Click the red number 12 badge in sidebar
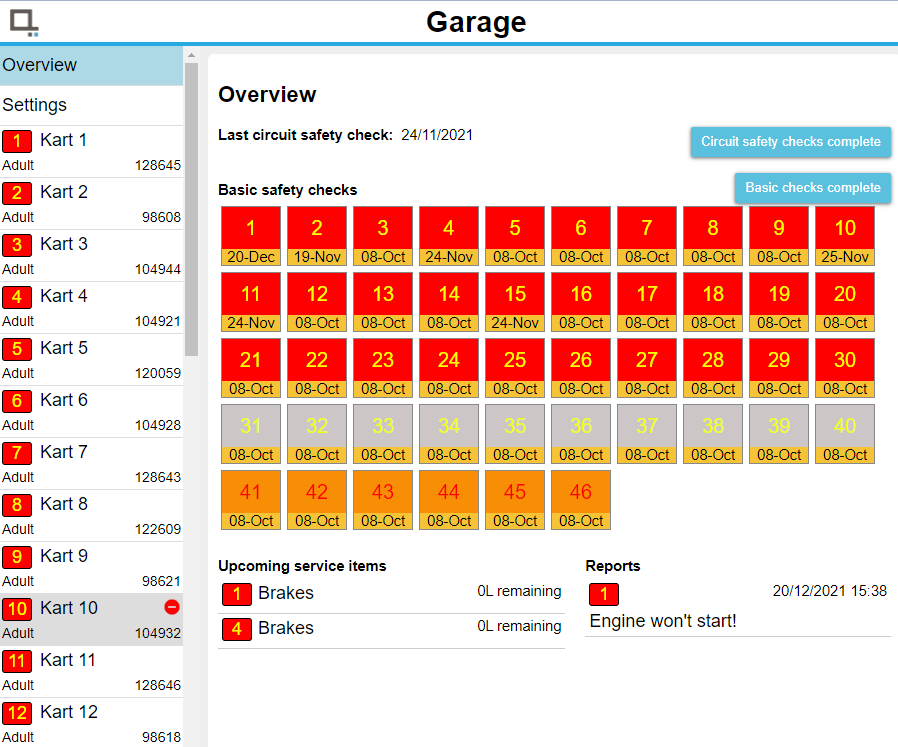Viewport: 898px width, 747px height. point(17,713)
